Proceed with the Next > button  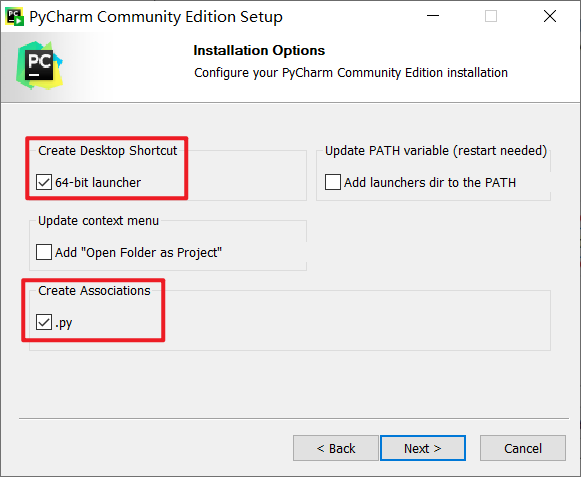coord(423,448)
